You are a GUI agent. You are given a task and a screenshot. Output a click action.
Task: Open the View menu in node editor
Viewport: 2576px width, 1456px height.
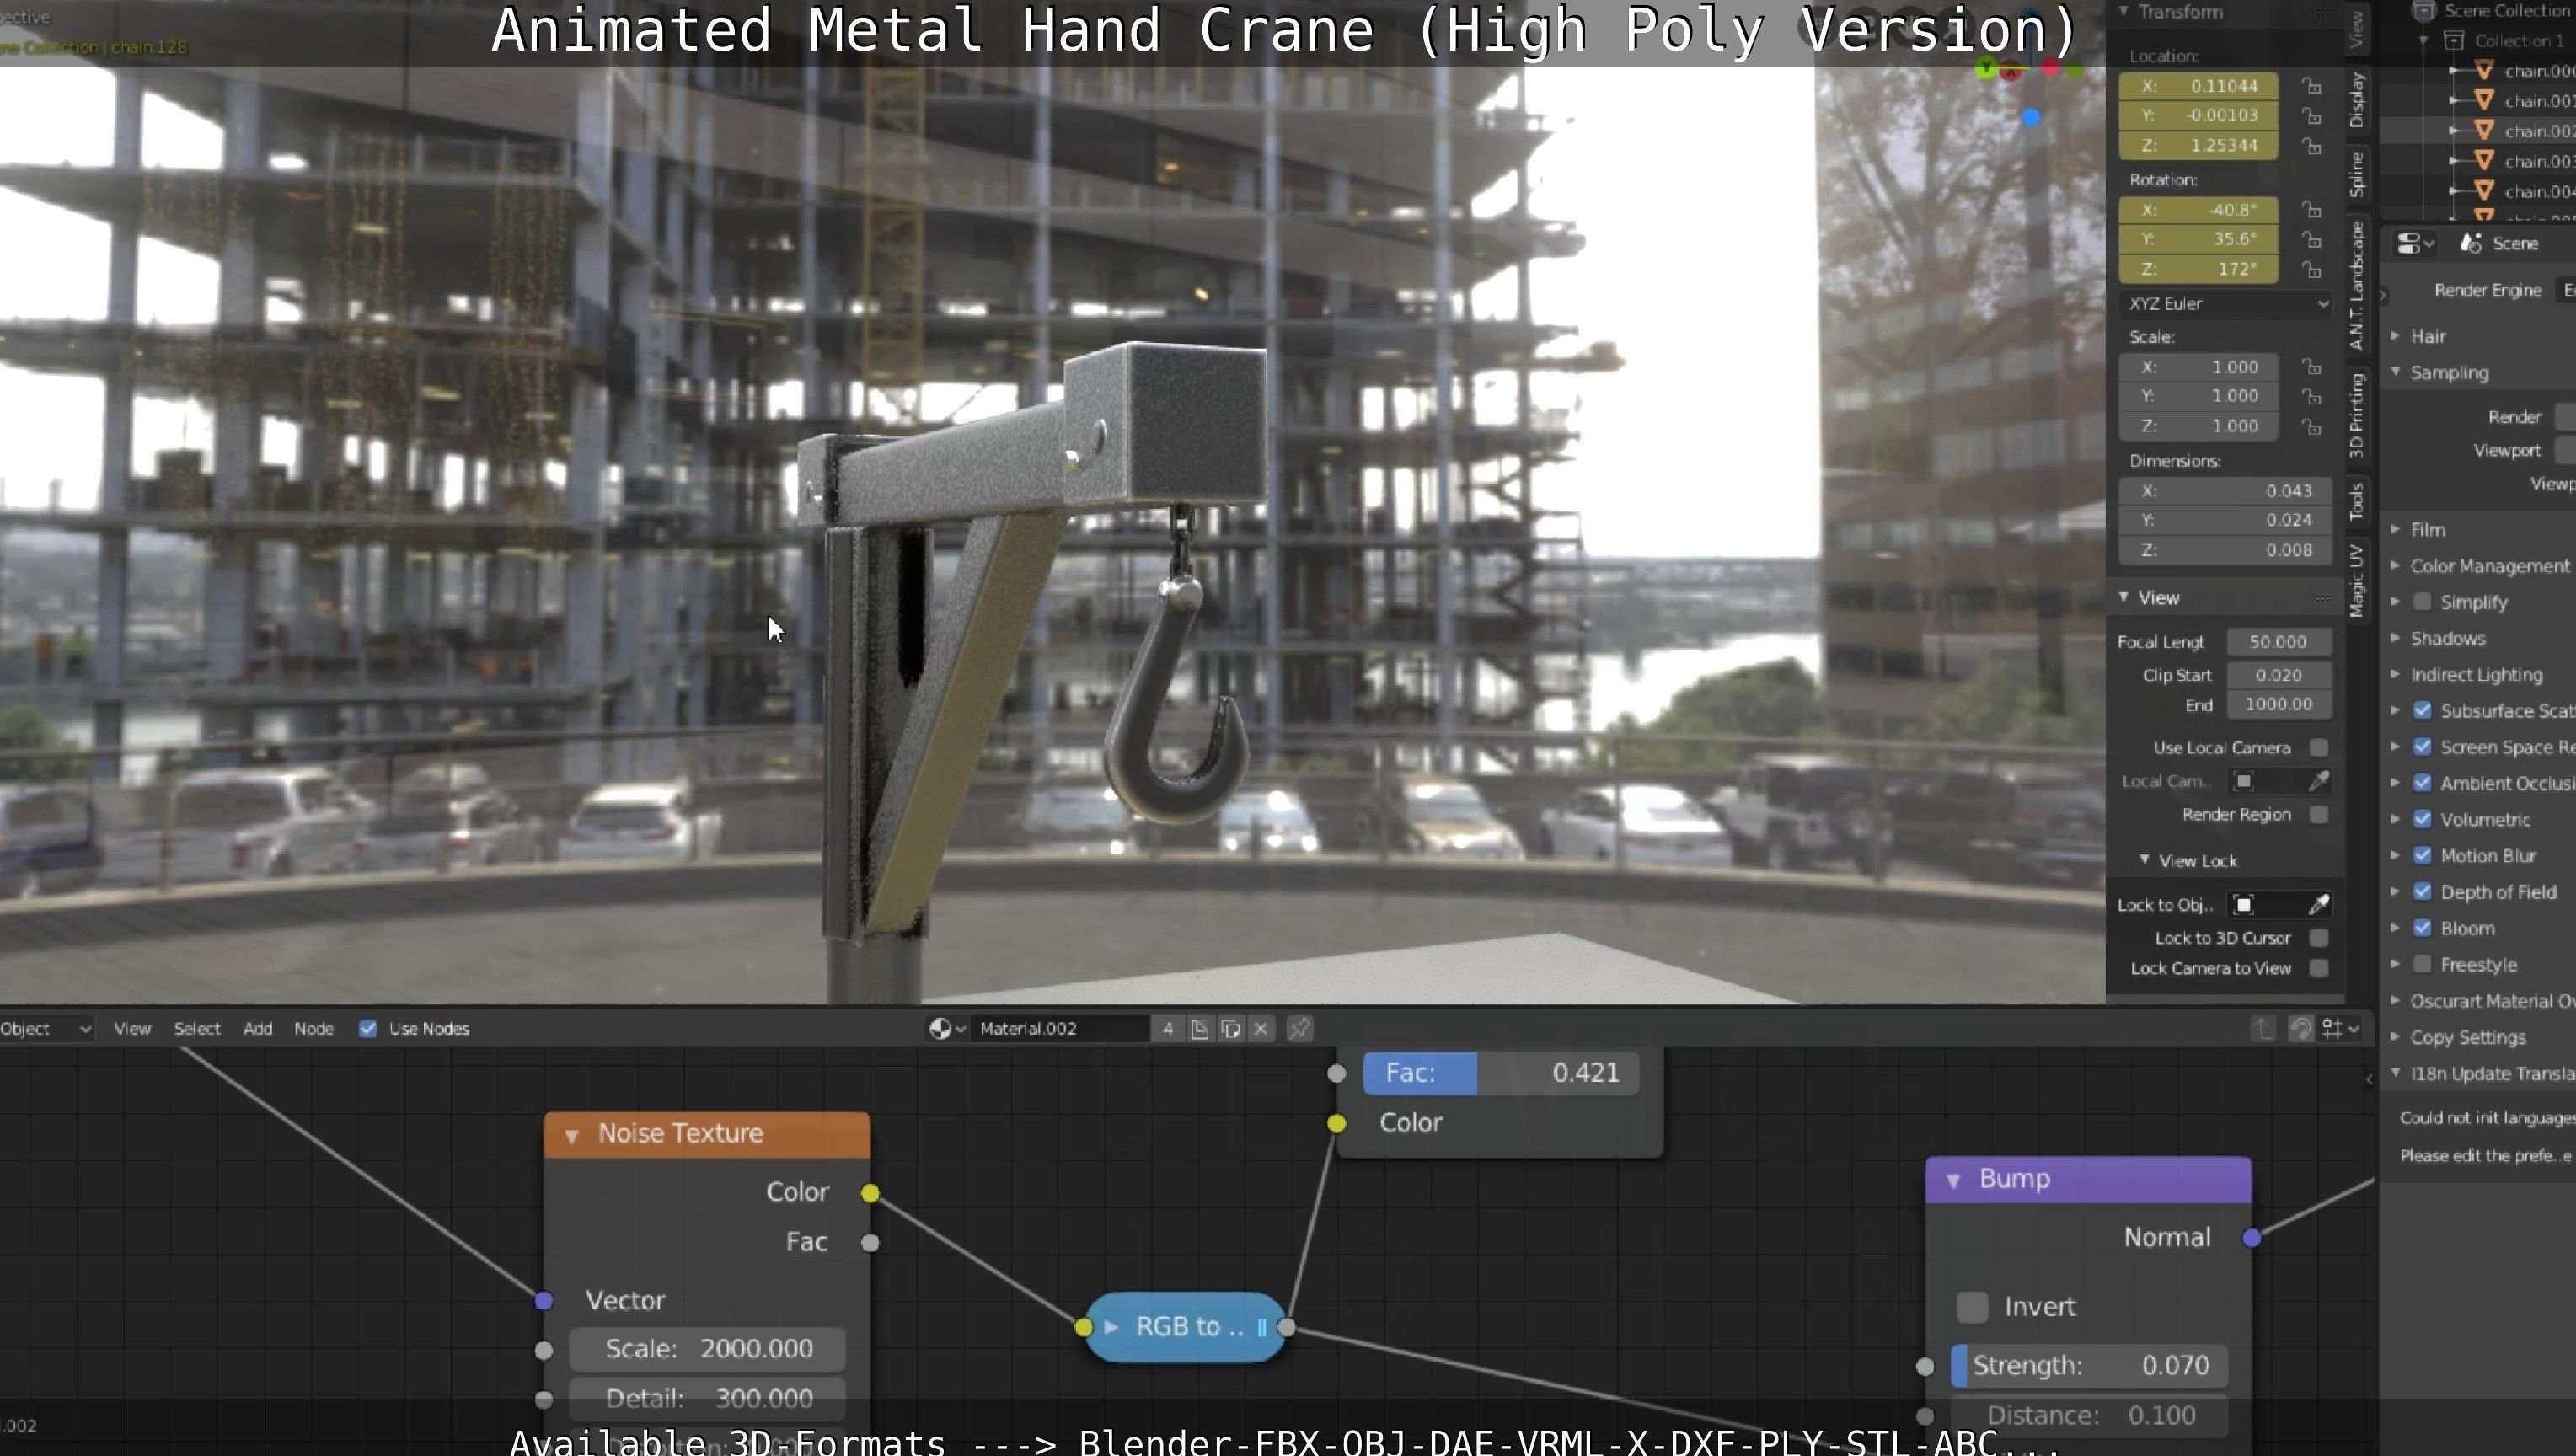(x=132, y=1028)
